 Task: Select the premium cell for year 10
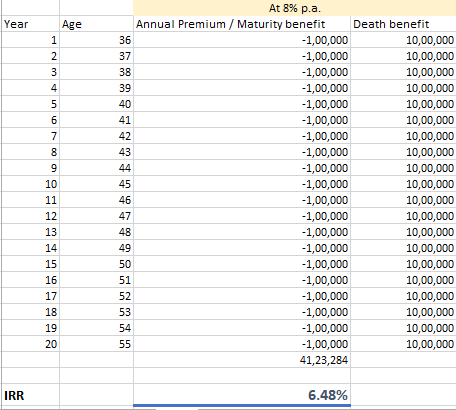click(x=242, y=184)
